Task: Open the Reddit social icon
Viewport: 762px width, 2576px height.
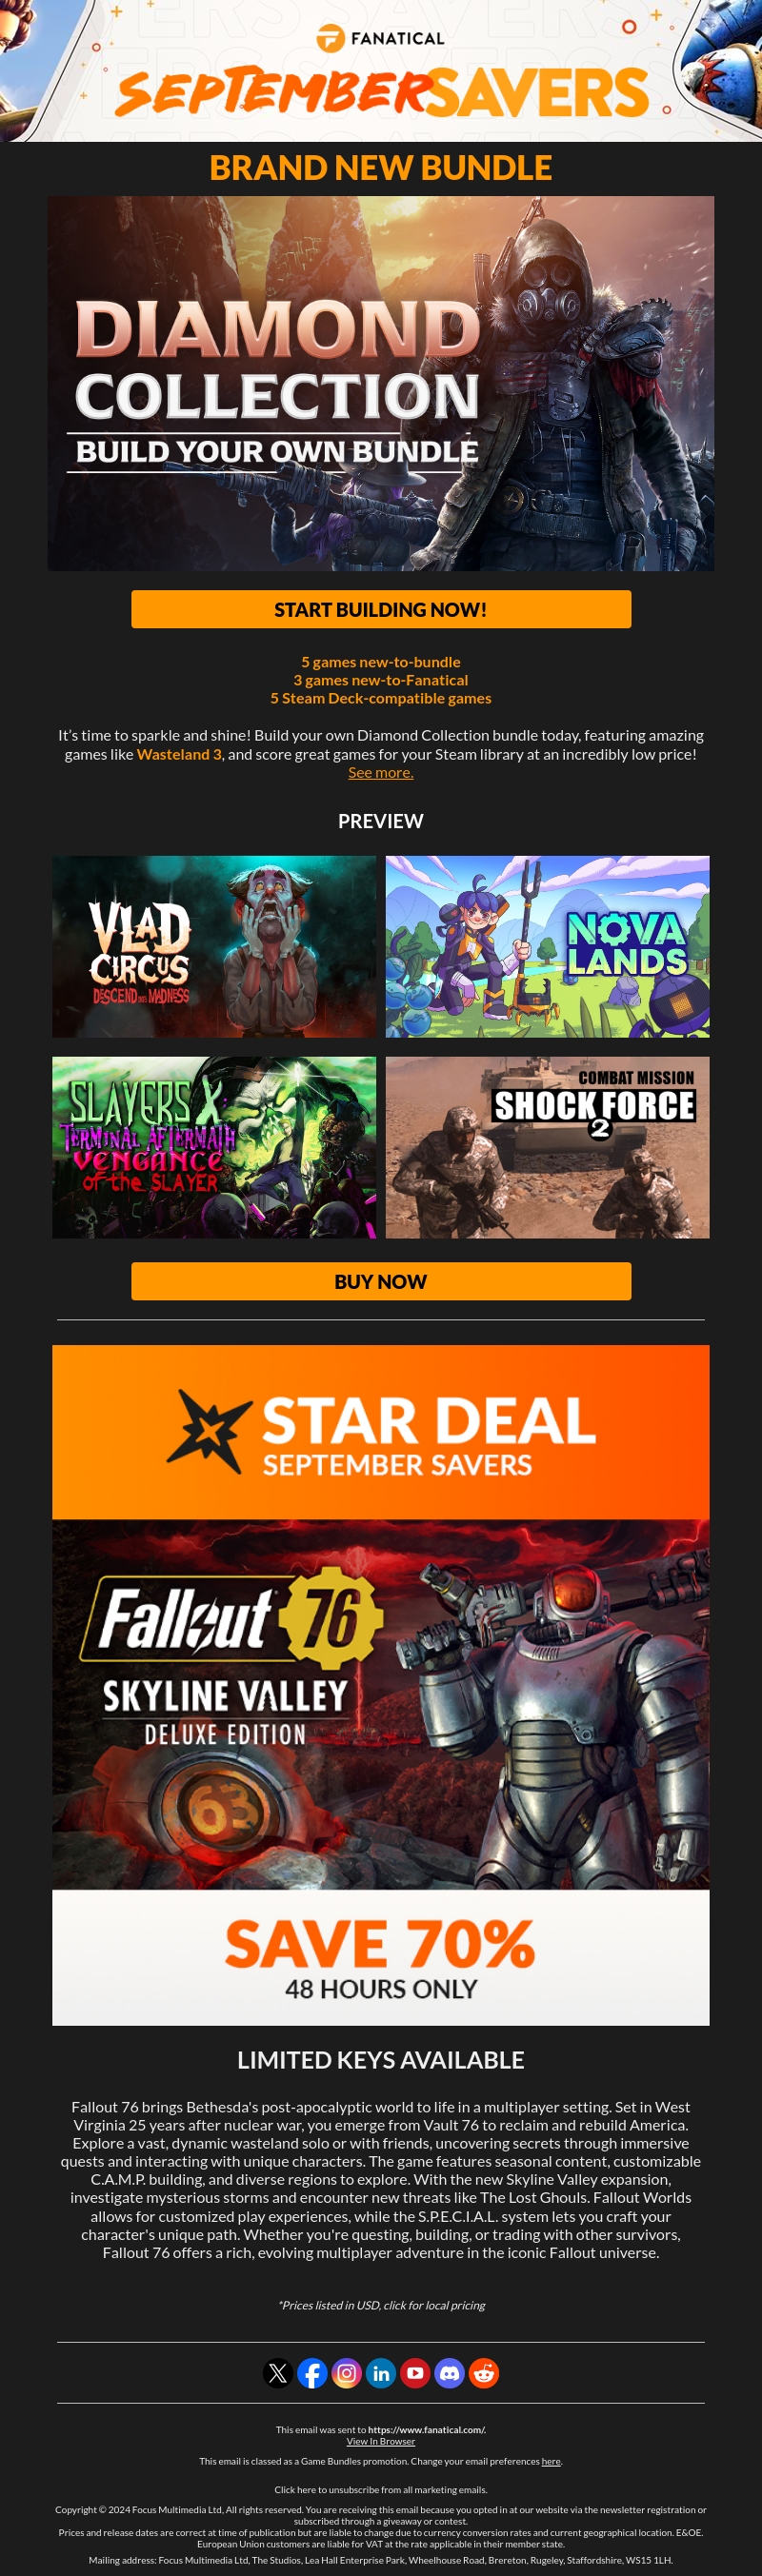Action: point(484,2373)
